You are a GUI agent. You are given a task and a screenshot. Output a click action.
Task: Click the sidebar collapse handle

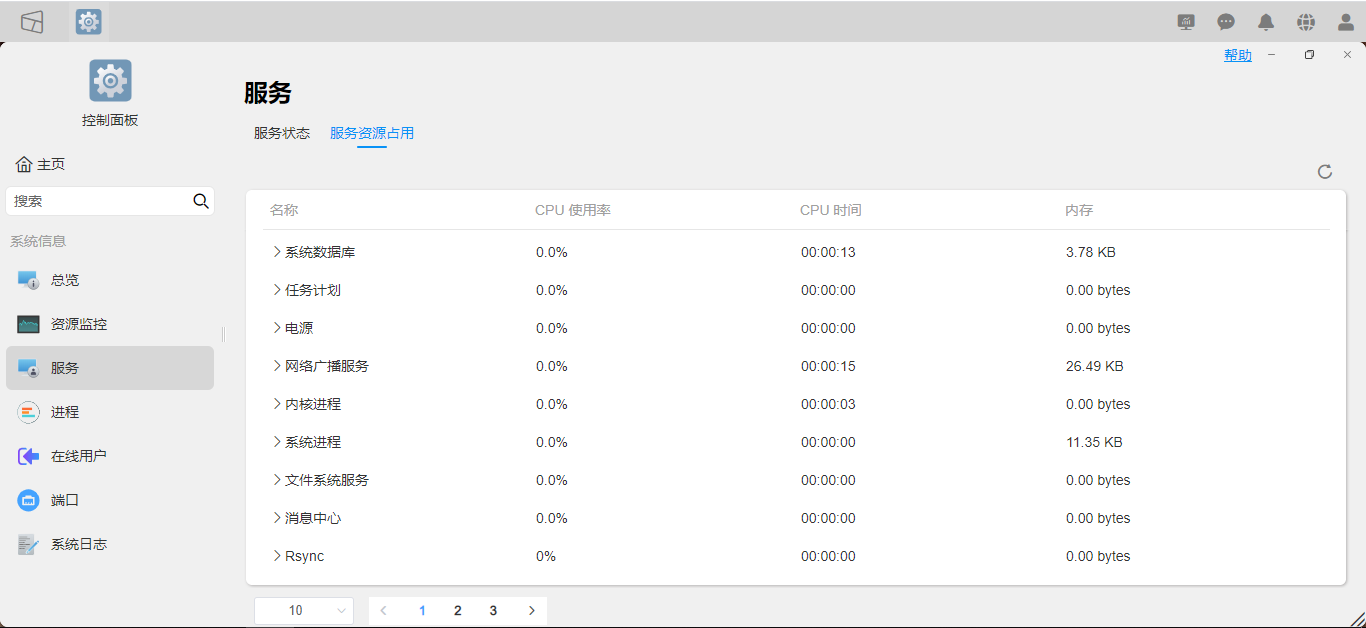[223, 334]
